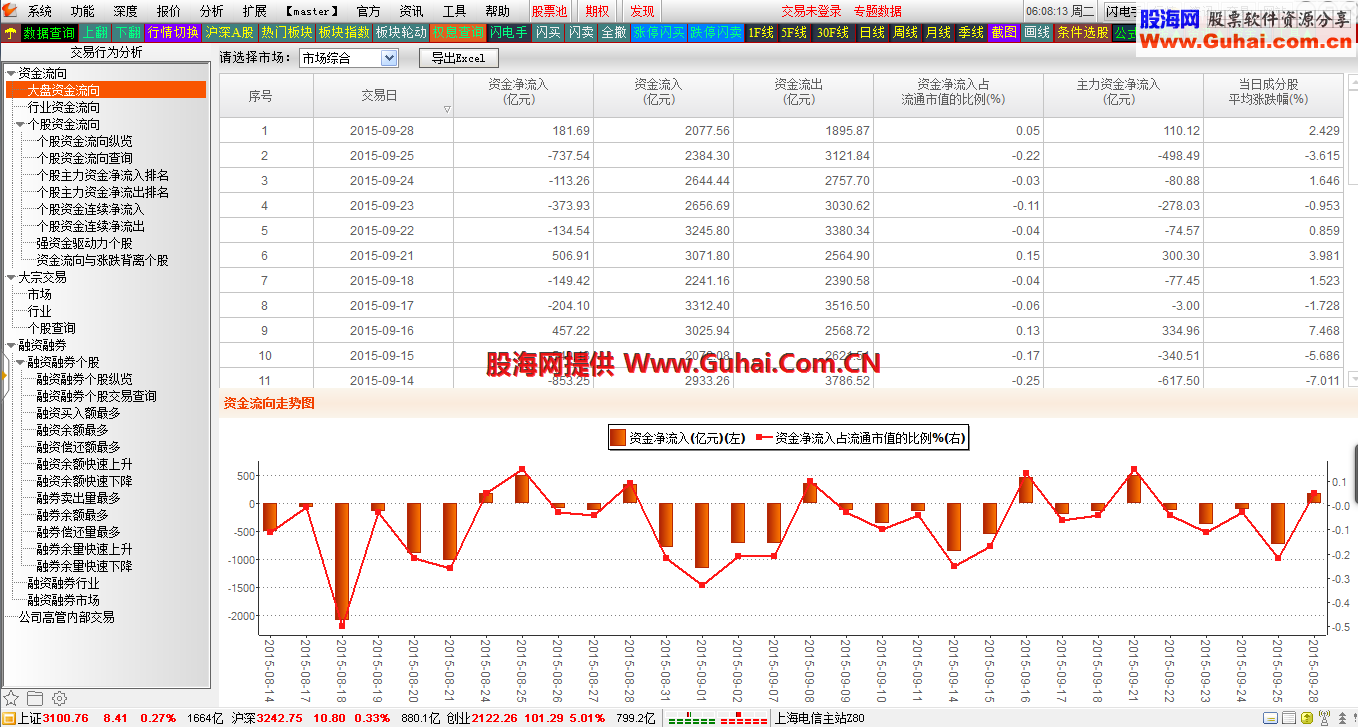Click 权息查询 toolbar button
Screen dimensions: 1358x727
point(458,32)
